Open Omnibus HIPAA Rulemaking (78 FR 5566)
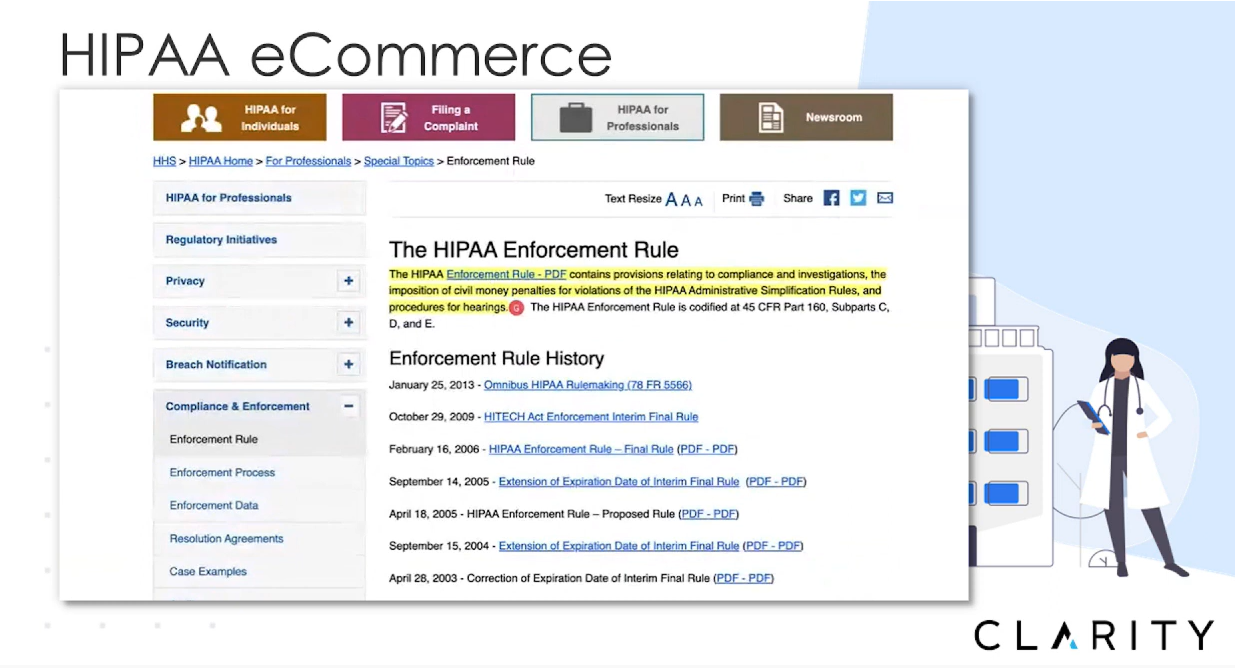Viewport: 1235px width, 668px height. pos(588,385)
